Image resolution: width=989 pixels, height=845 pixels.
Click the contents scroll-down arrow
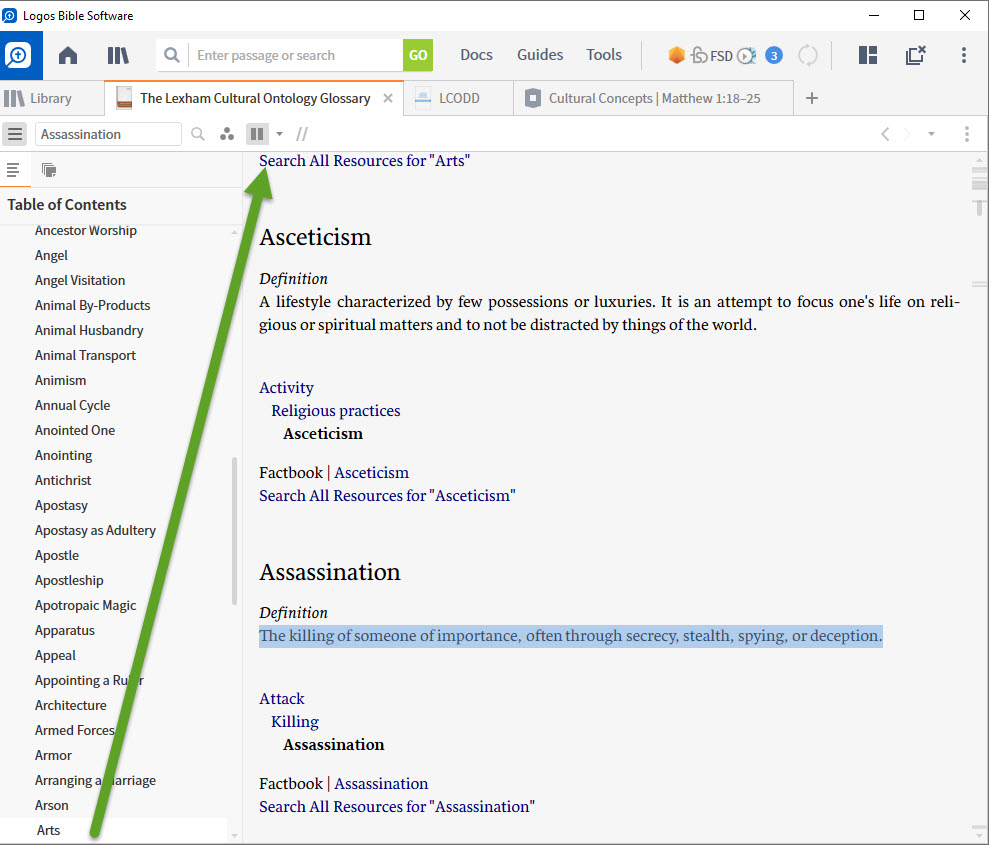click(235, 836)
